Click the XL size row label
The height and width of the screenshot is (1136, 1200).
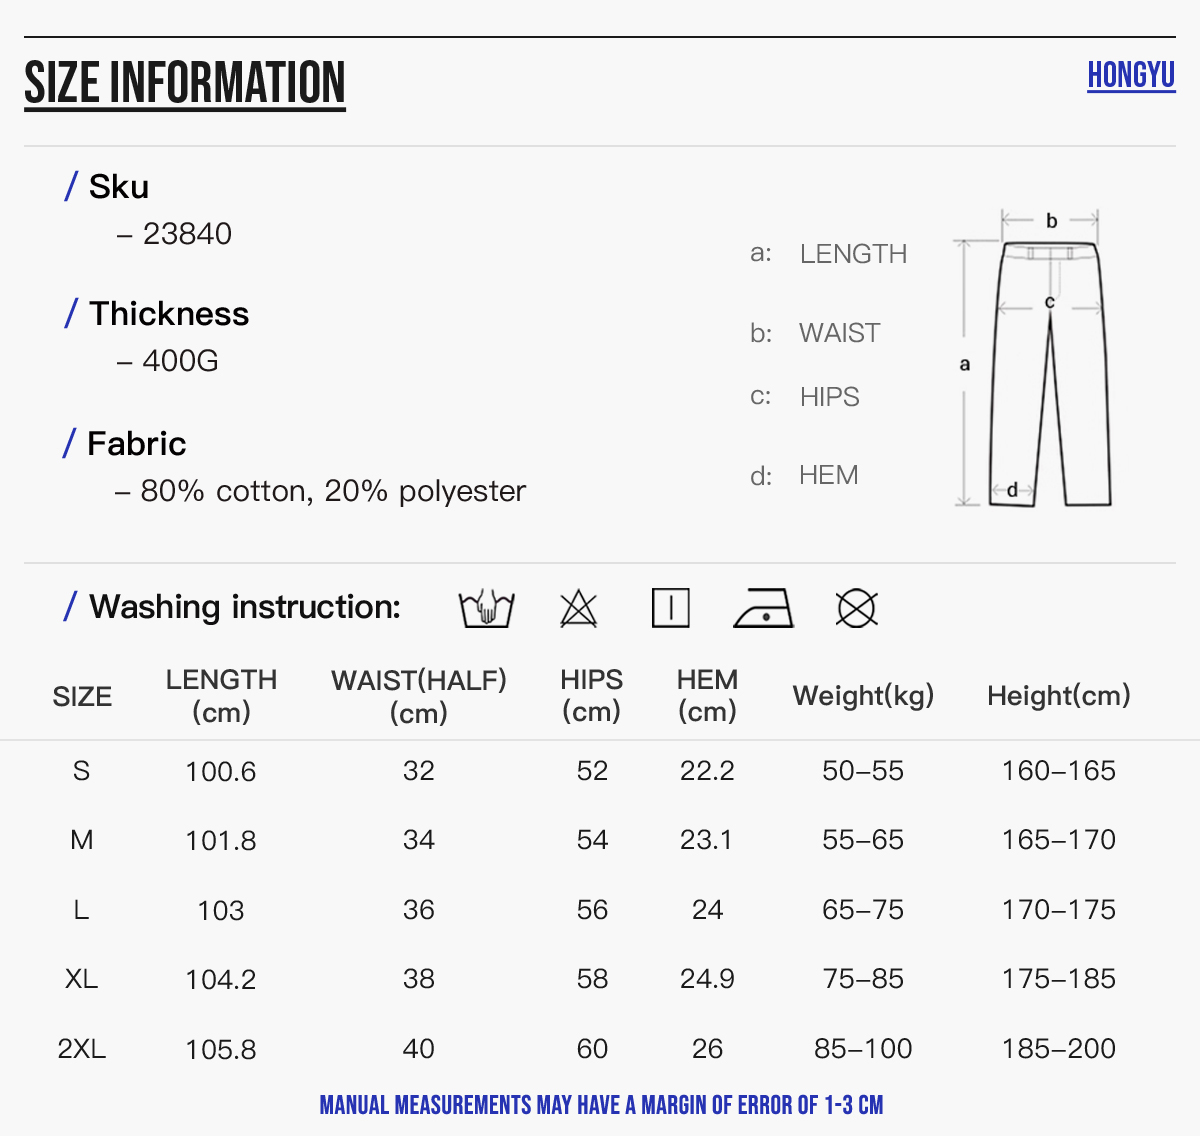(82, 979)
